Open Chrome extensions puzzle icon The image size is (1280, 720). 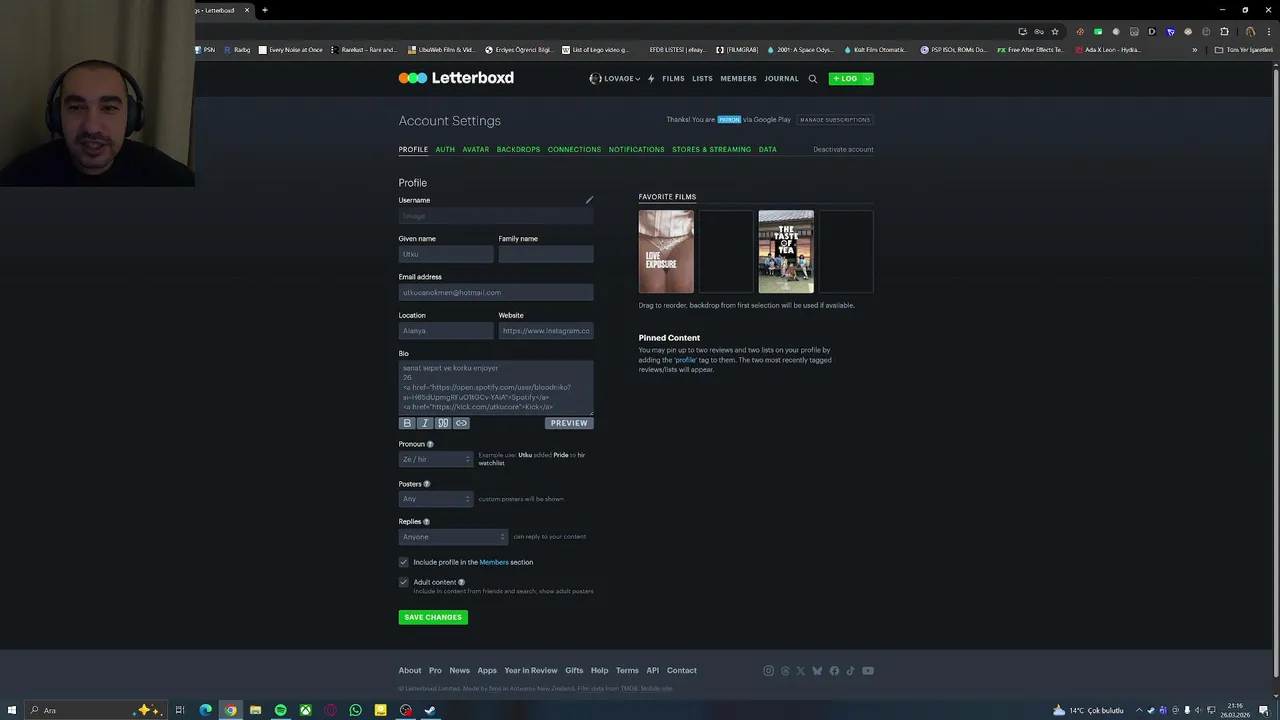click(x=1224, y=32)
